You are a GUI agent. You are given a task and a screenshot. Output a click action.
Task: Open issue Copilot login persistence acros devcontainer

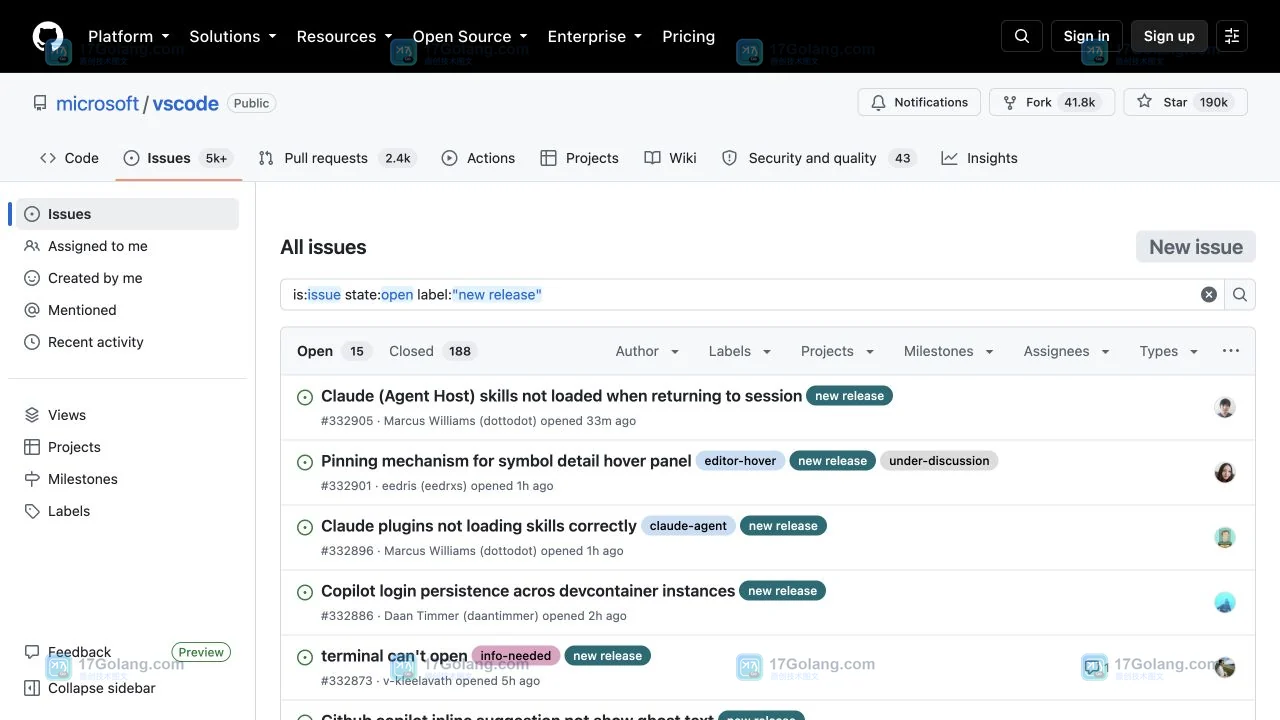click(528, 591)
